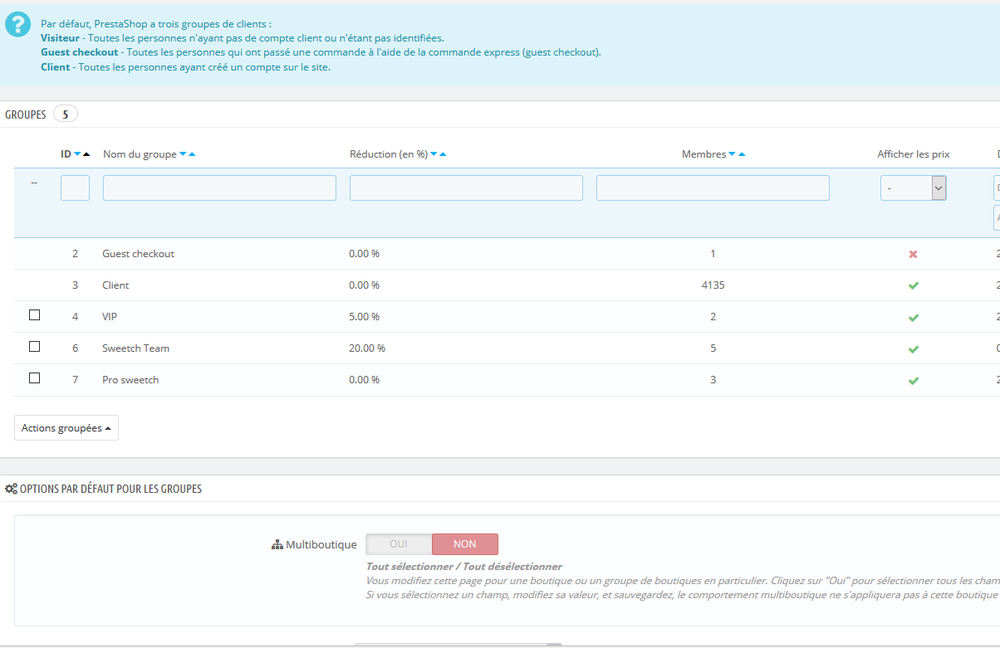Click Guest checkout bold label in help box
The width and height of the screenshot is (1000, 648).
(x=79, y=52)
